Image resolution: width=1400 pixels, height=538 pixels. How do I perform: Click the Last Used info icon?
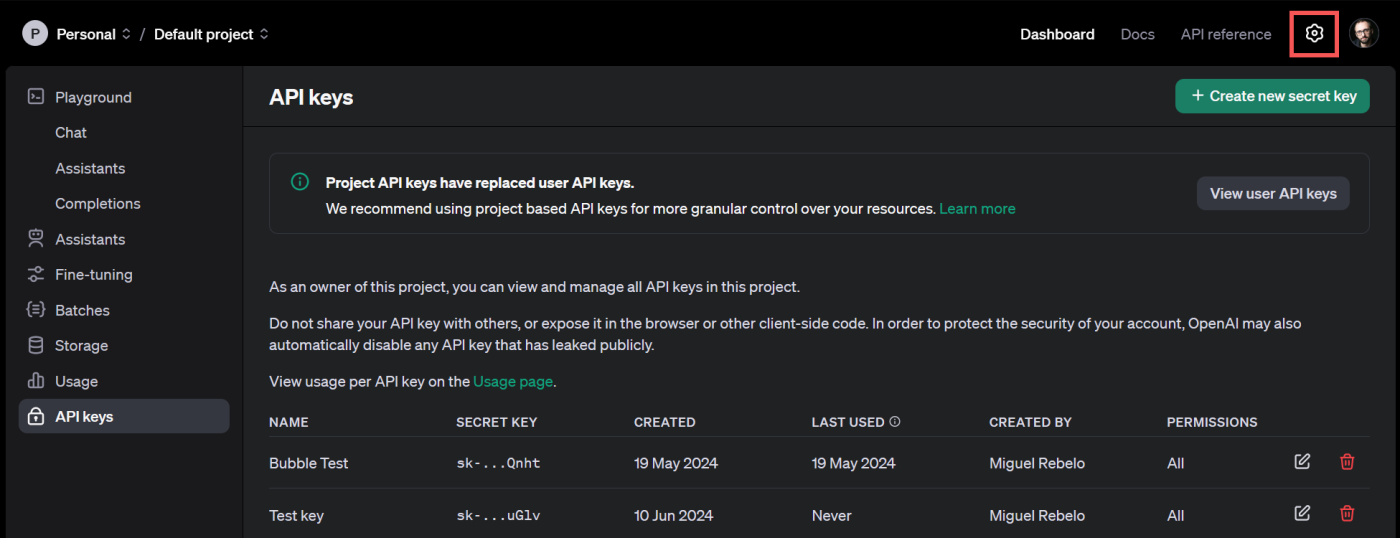[895, 422]
